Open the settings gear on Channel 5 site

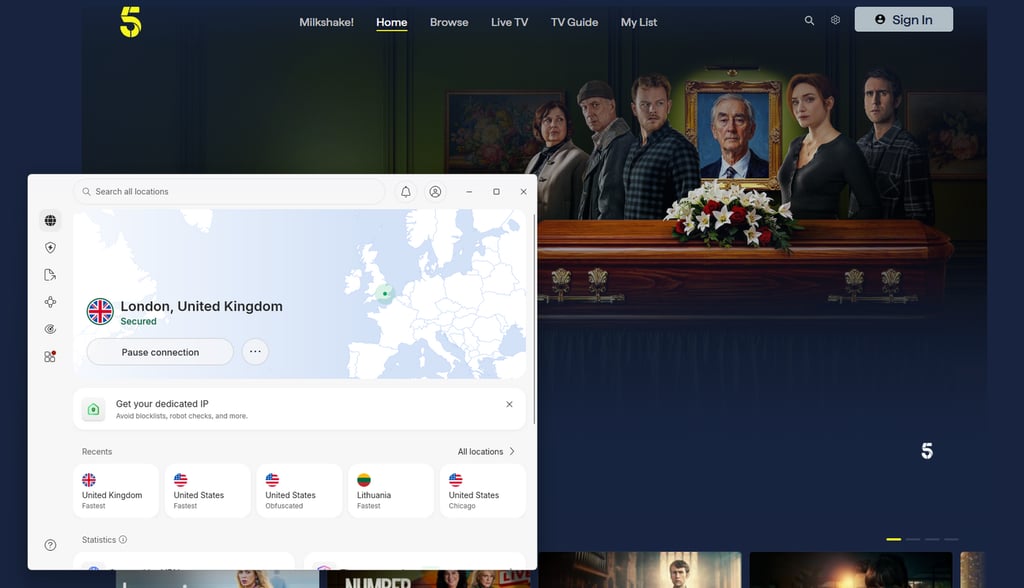[x=835, y=20]
